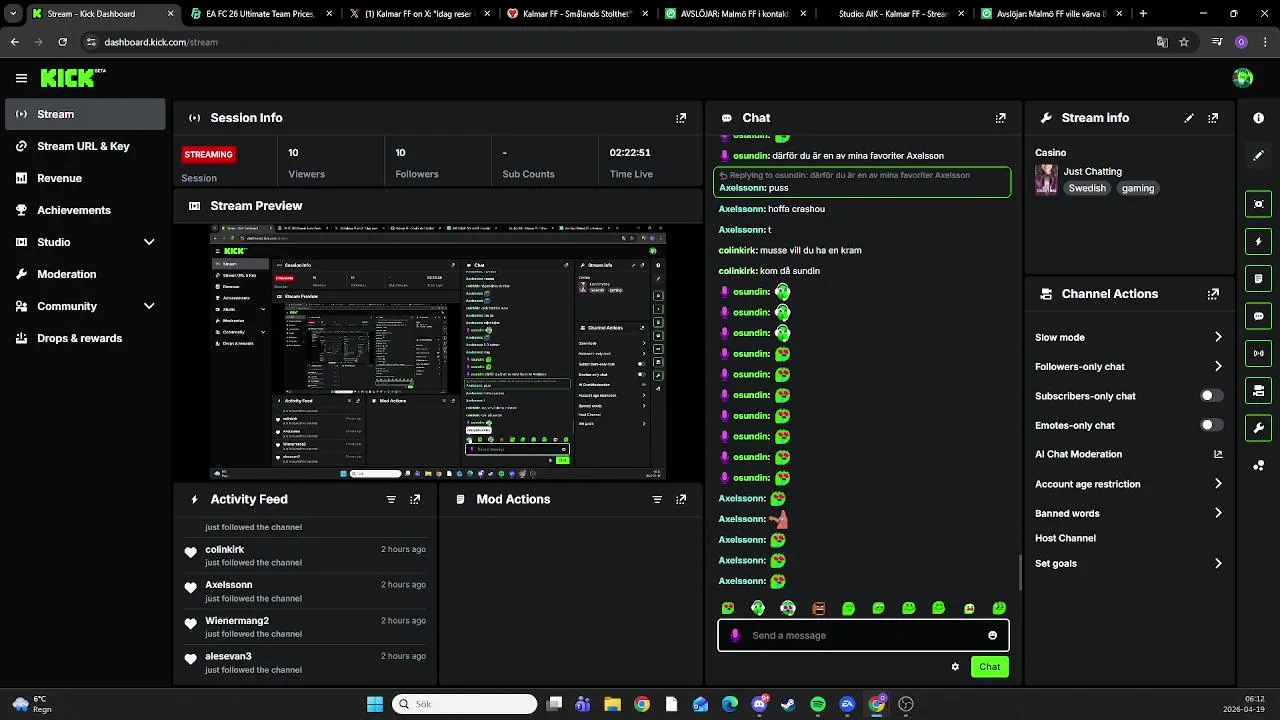Toggle the wrench stream info icon in right sidebar
The height and width of the screenshot is (720, 1280).
click(1259, 428)
